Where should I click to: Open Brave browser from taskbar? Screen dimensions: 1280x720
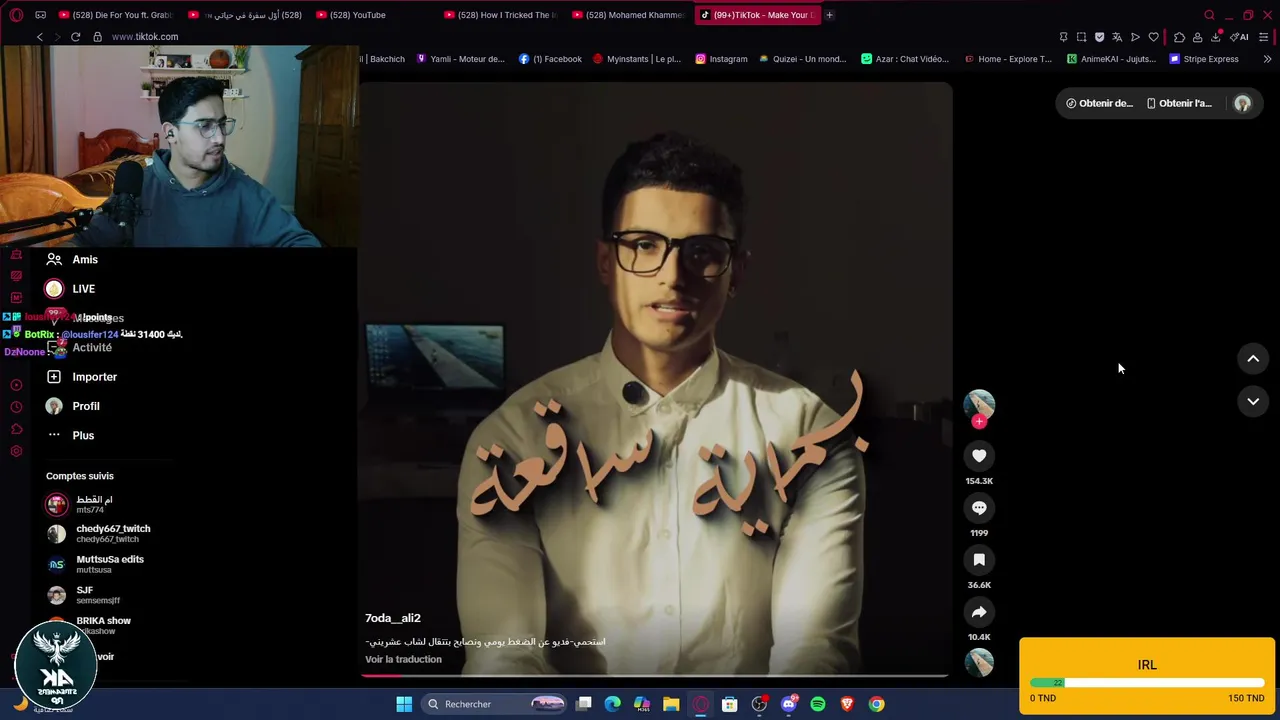(847, 704)
